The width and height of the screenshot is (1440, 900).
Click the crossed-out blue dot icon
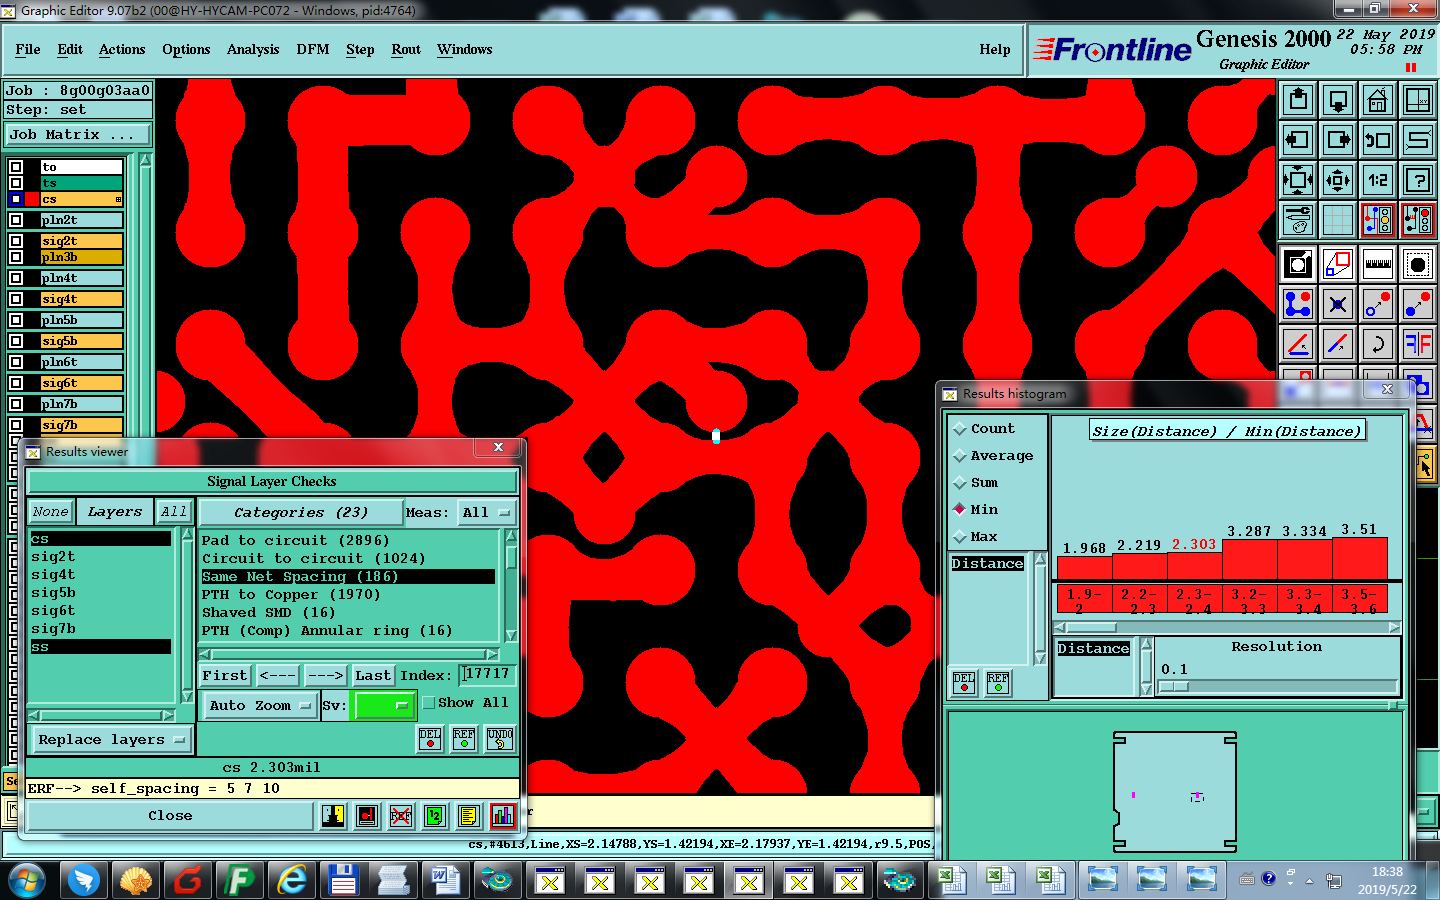[x=1338, y=303]
